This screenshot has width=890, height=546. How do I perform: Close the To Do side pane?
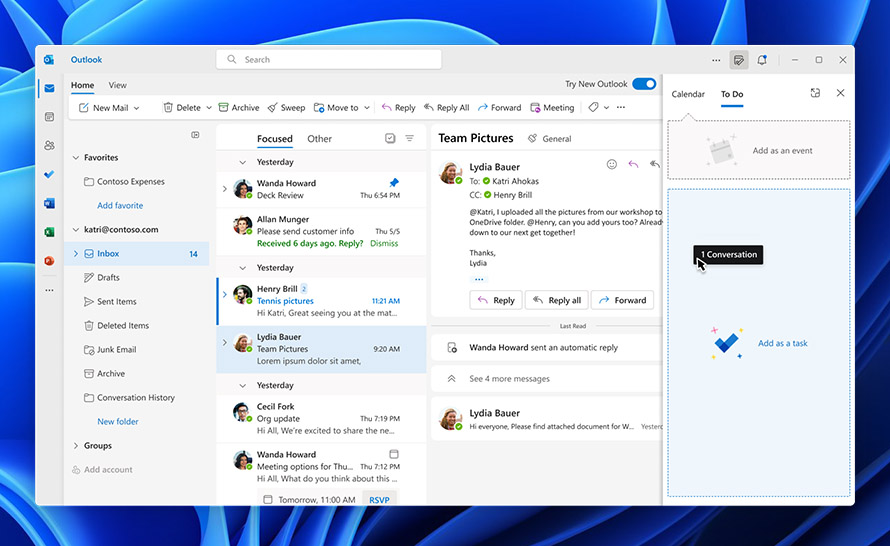pyautogui.click(x=841, y=93)
